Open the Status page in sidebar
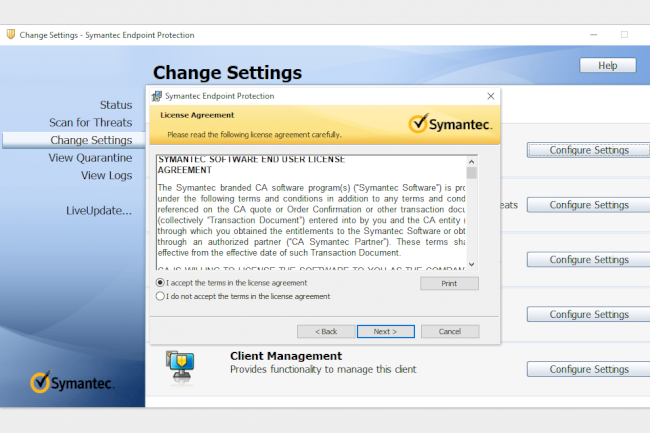650x433 pixels. pyautogui.click(x=116, y=105)
